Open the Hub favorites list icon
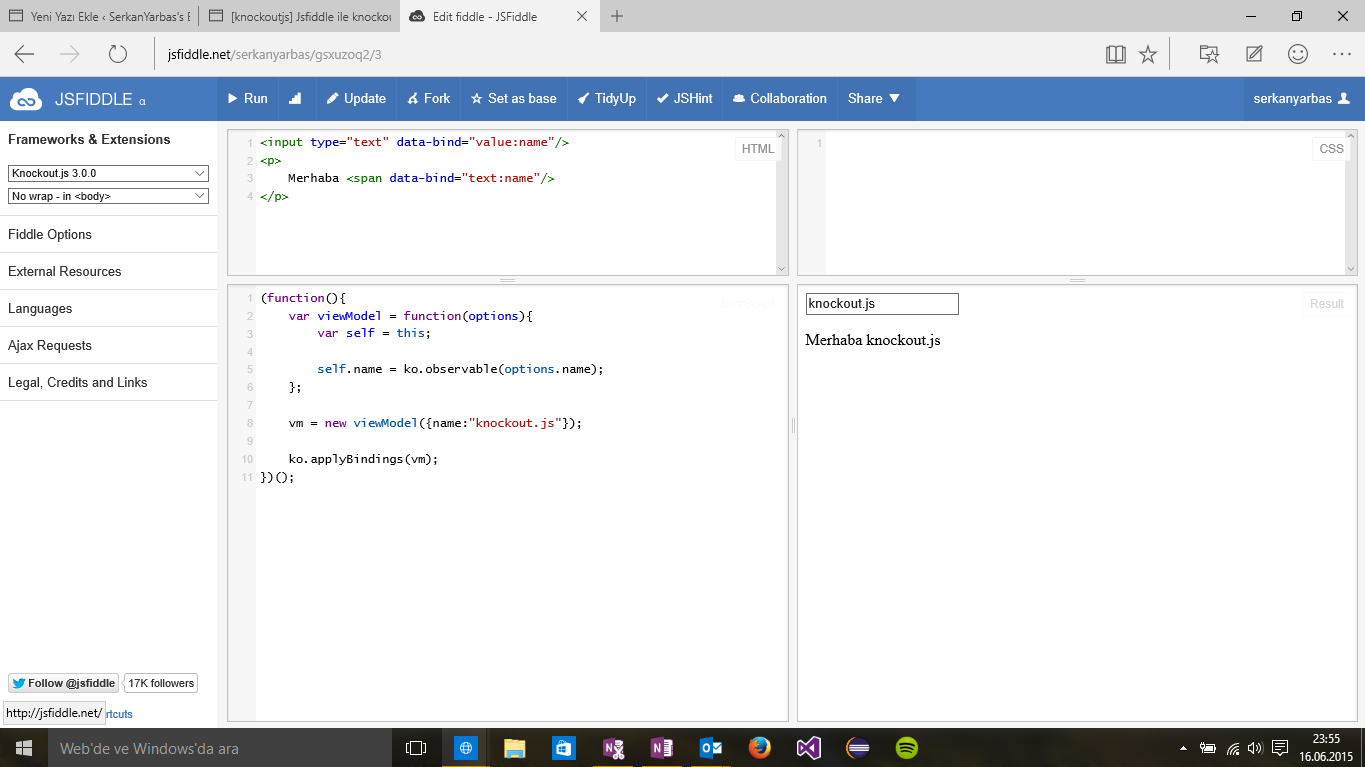1365x767 pixels. tap(1209, 54)
